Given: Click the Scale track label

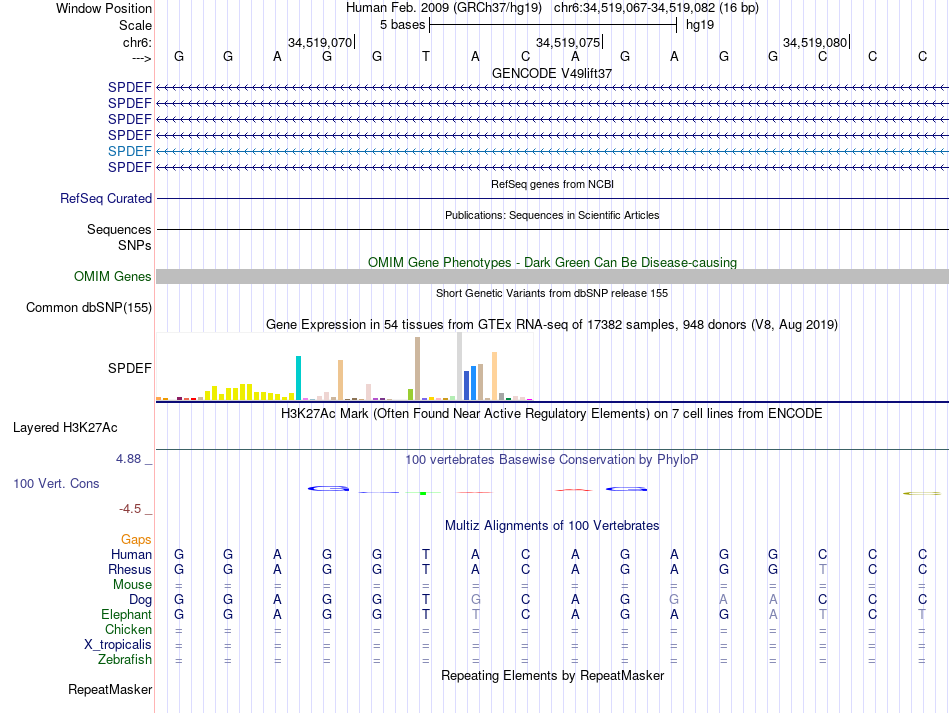Looking at the screenshot, I should 135,25.
